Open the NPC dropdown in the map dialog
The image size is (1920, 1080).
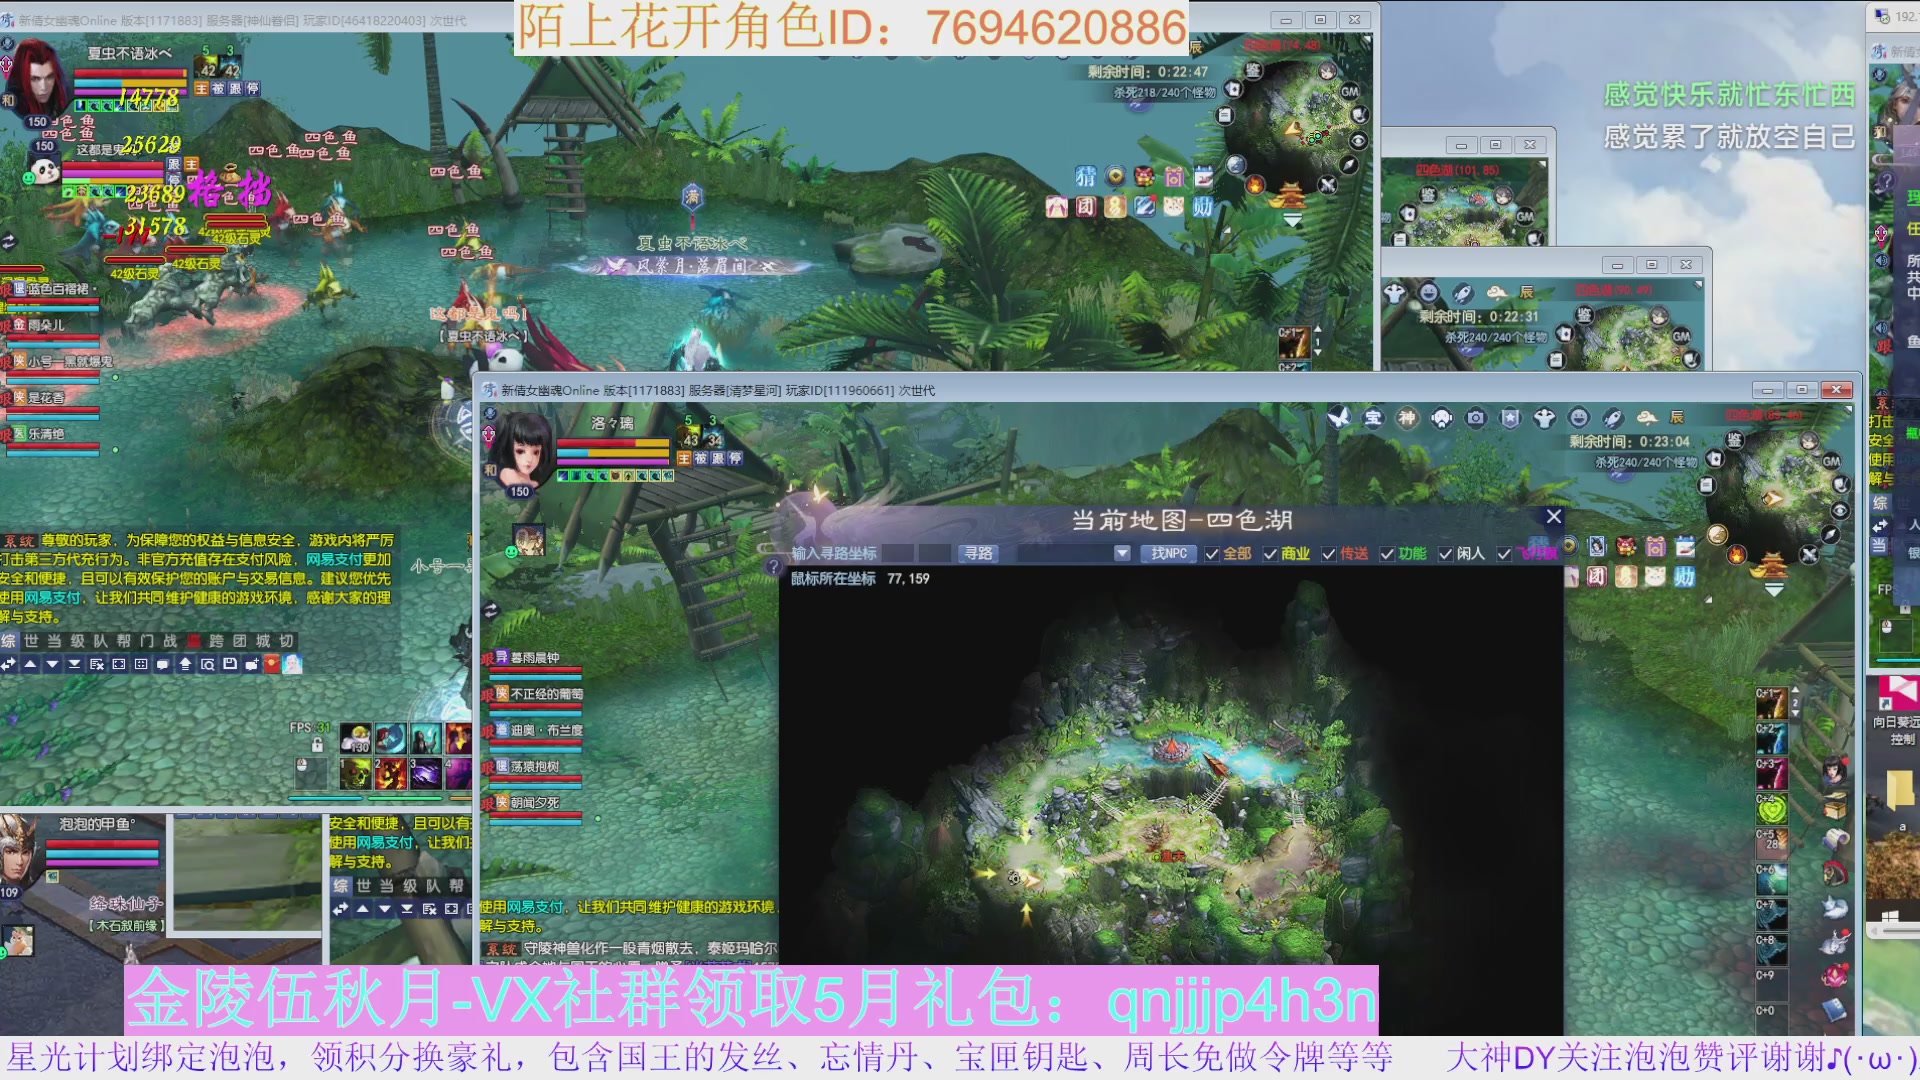click(x=1122, y=553)
